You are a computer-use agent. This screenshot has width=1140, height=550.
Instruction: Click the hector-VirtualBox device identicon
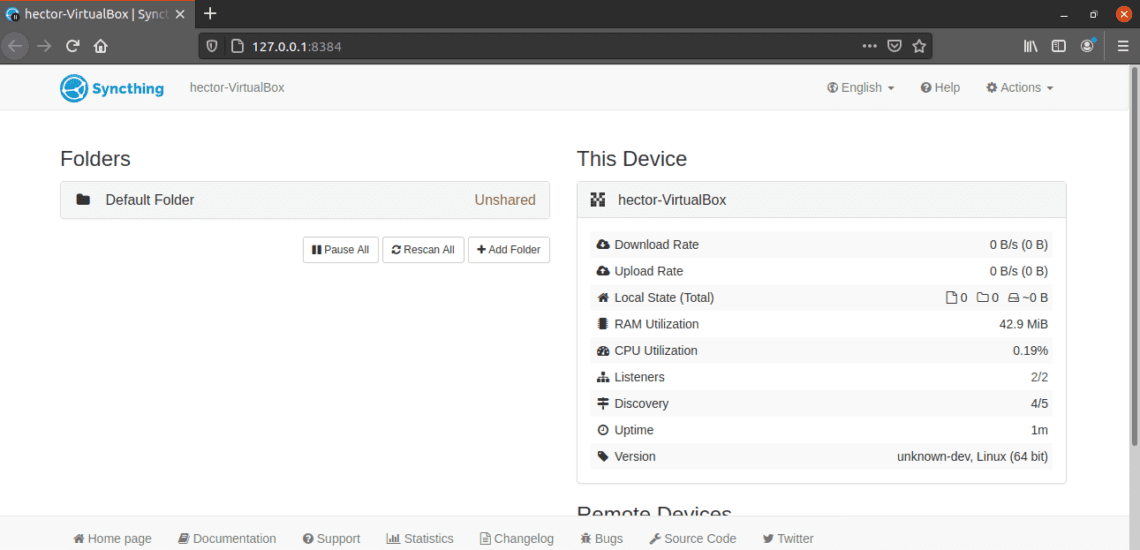598,200
